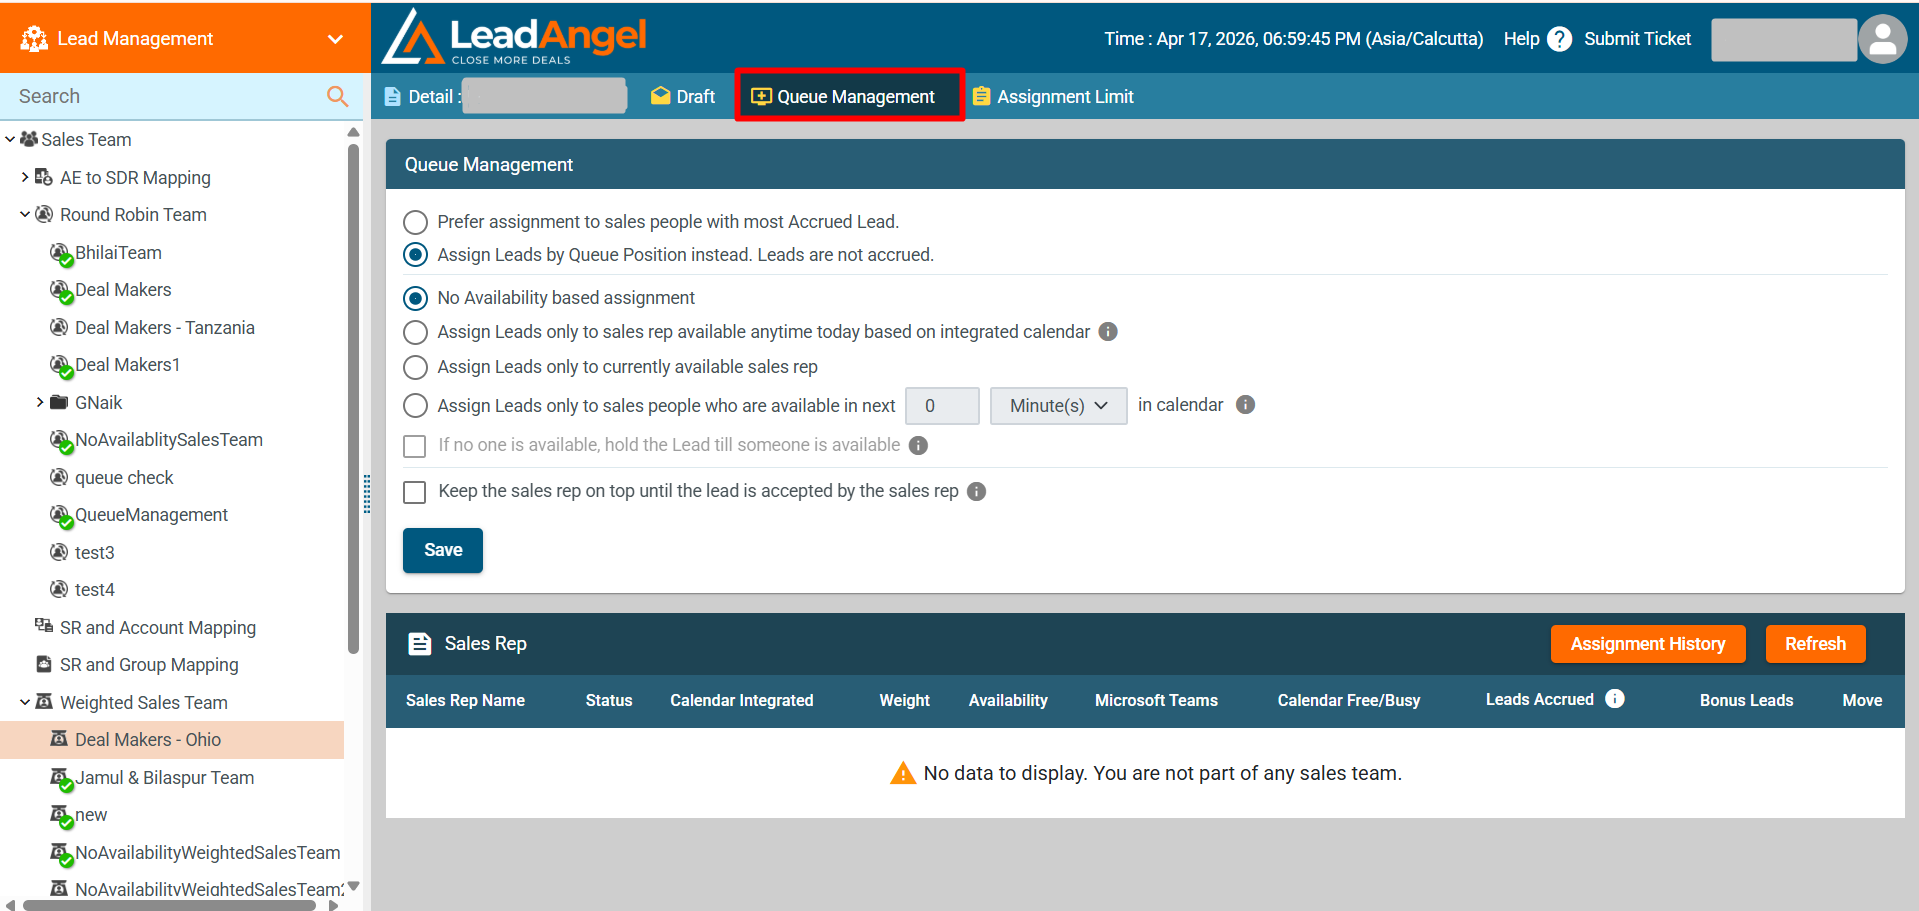The height and width of the screenshot is (911, 1919).
Task: Show info for hold the Lead option
Action: click(918, 445)
